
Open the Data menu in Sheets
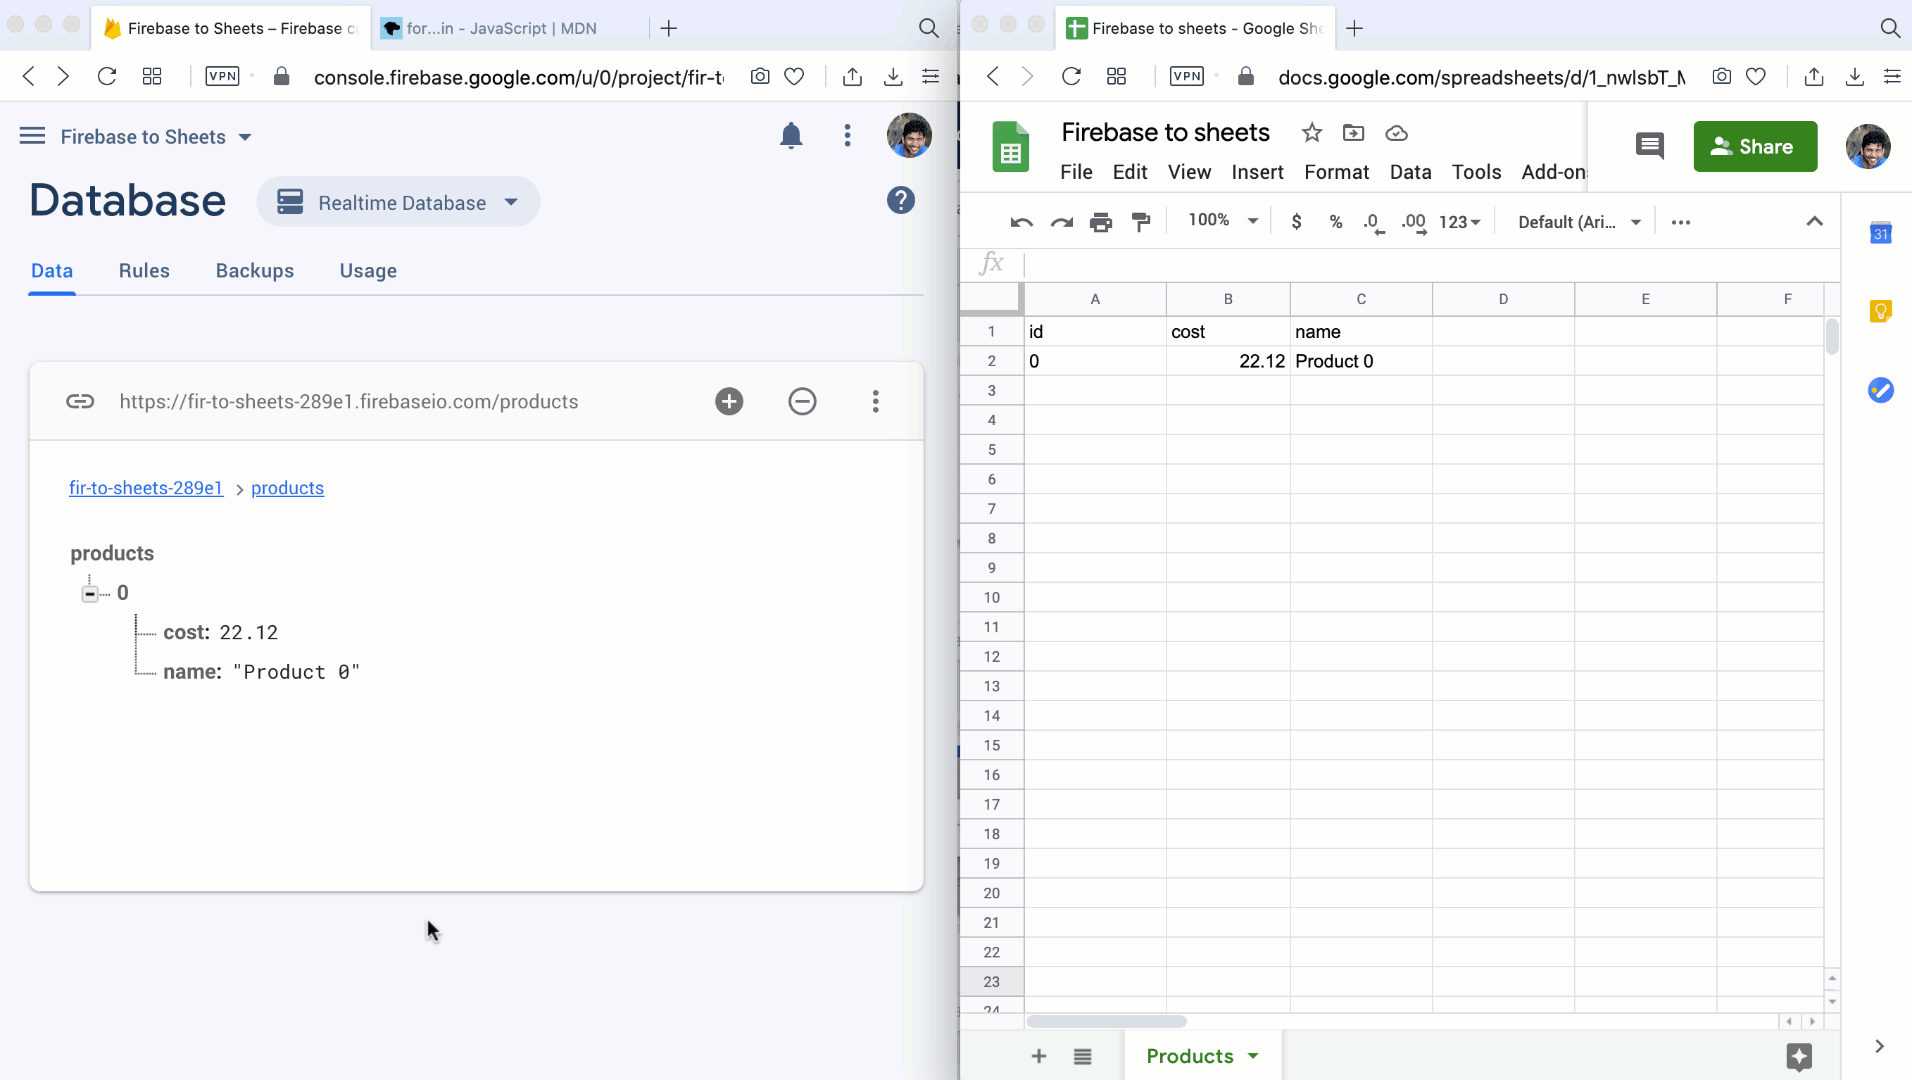tap(1410, 172)
